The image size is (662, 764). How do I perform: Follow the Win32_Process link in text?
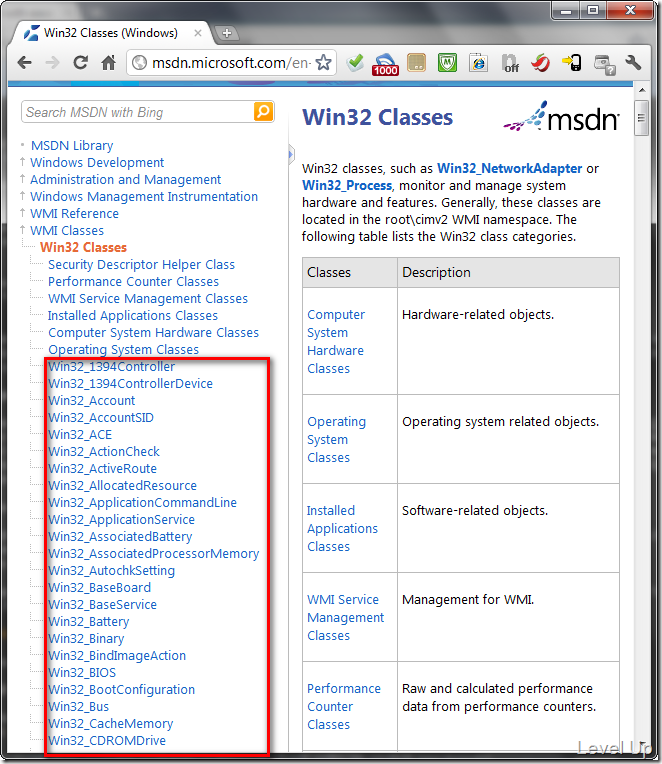coord(346,186)
